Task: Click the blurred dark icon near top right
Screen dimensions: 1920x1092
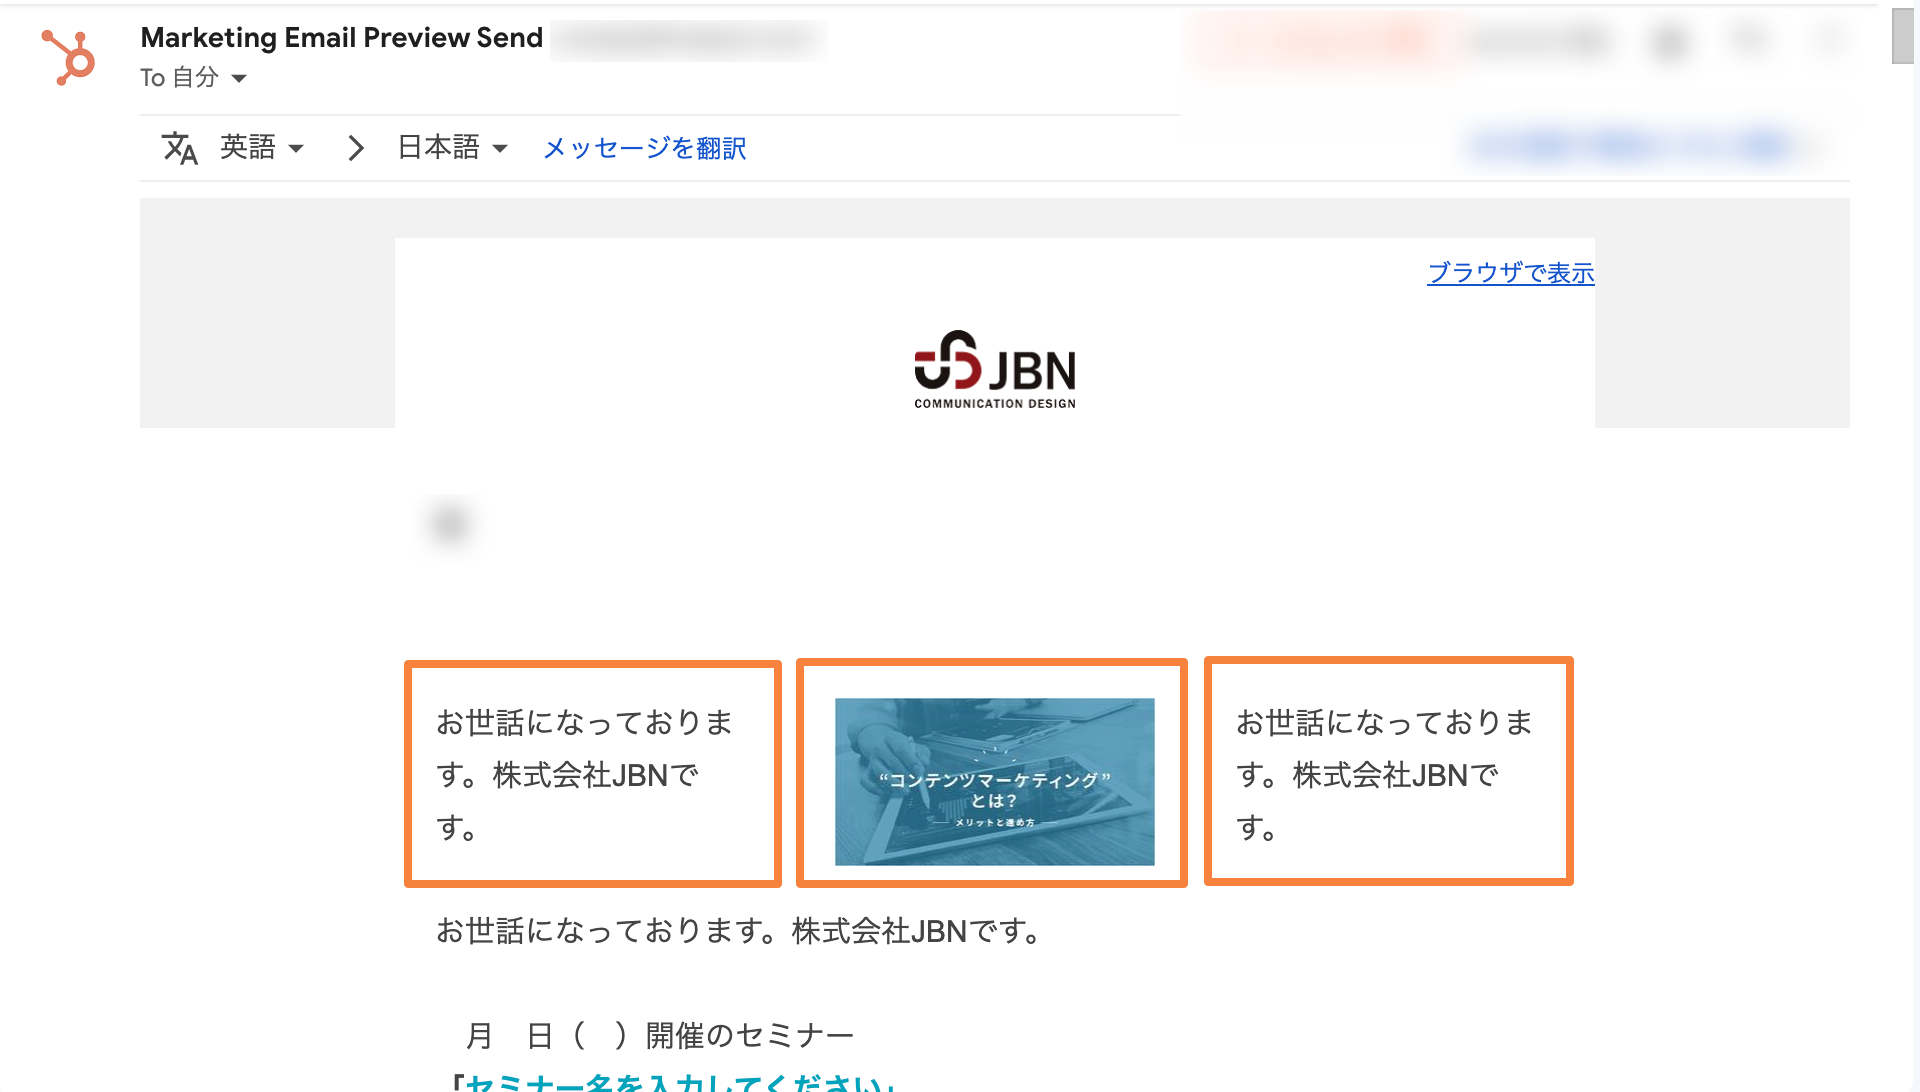Action: [x=1670, y=42]
